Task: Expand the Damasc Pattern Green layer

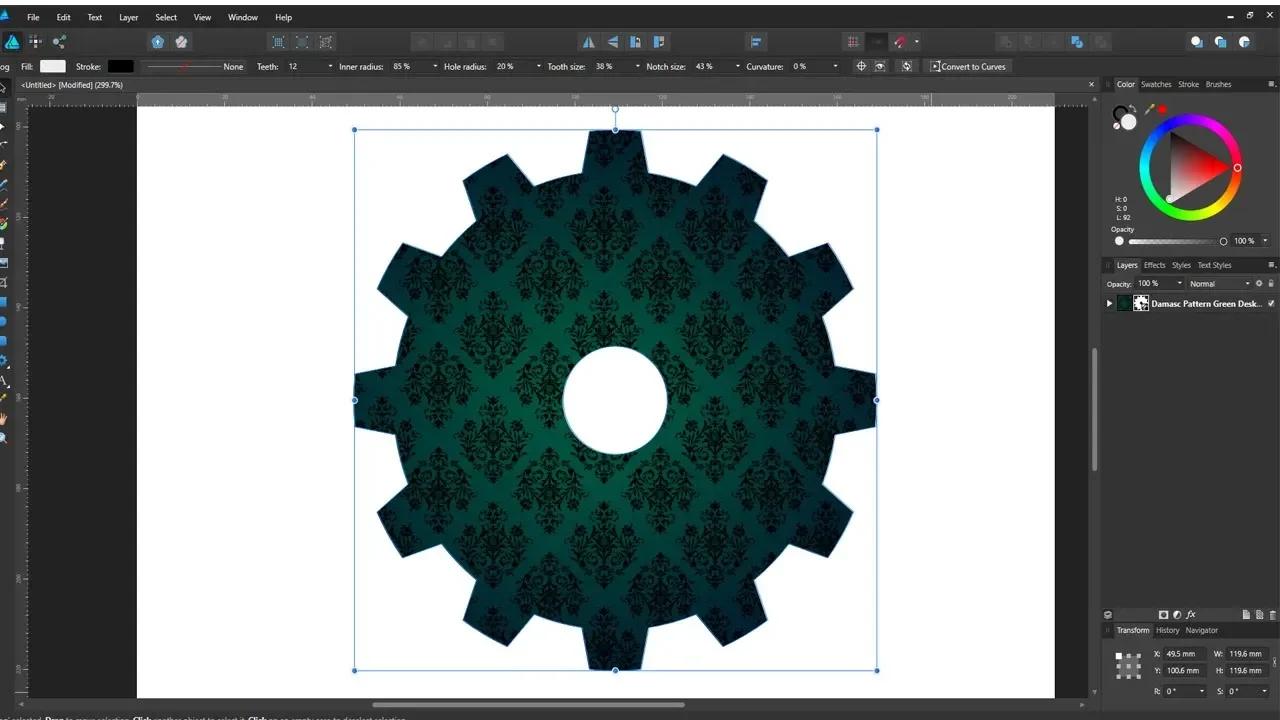Action: [x=1110, y=303]
